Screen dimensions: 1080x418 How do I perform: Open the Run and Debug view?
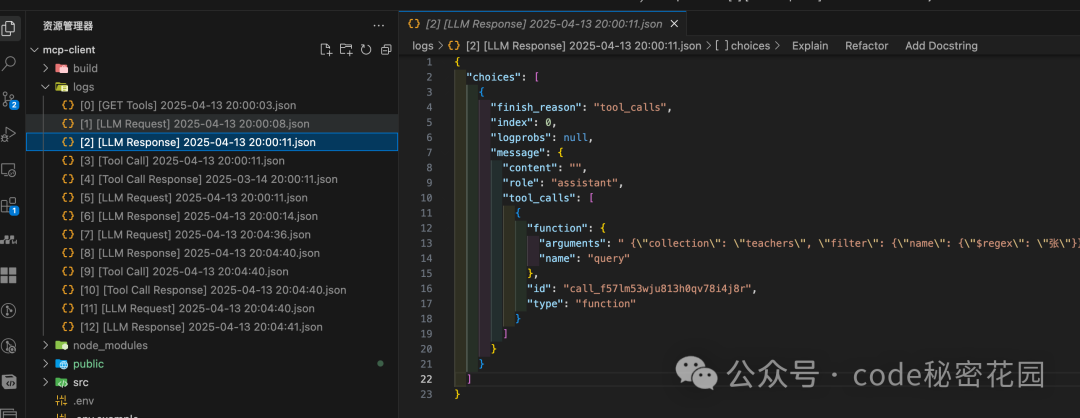click(x=9, y=134)
